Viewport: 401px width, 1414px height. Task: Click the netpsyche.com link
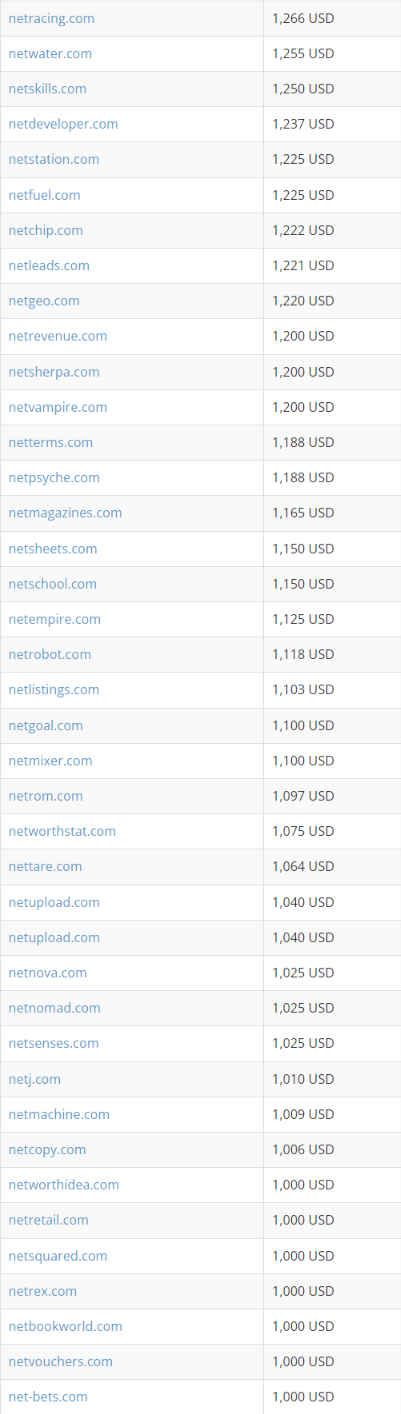click(x=54, y=477)
